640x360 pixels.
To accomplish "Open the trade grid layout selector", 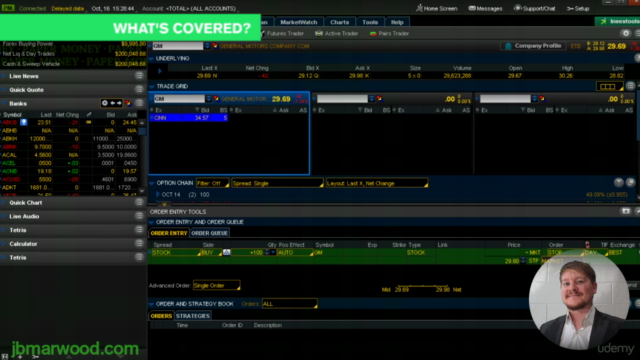I will [610, 86].
